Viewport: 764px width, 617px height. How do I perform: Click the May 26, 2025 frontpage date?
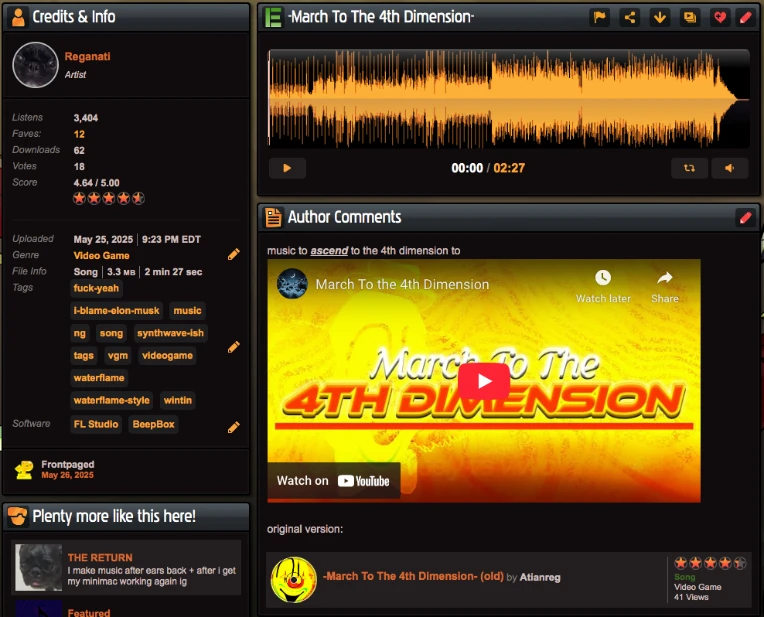[67, 475]
